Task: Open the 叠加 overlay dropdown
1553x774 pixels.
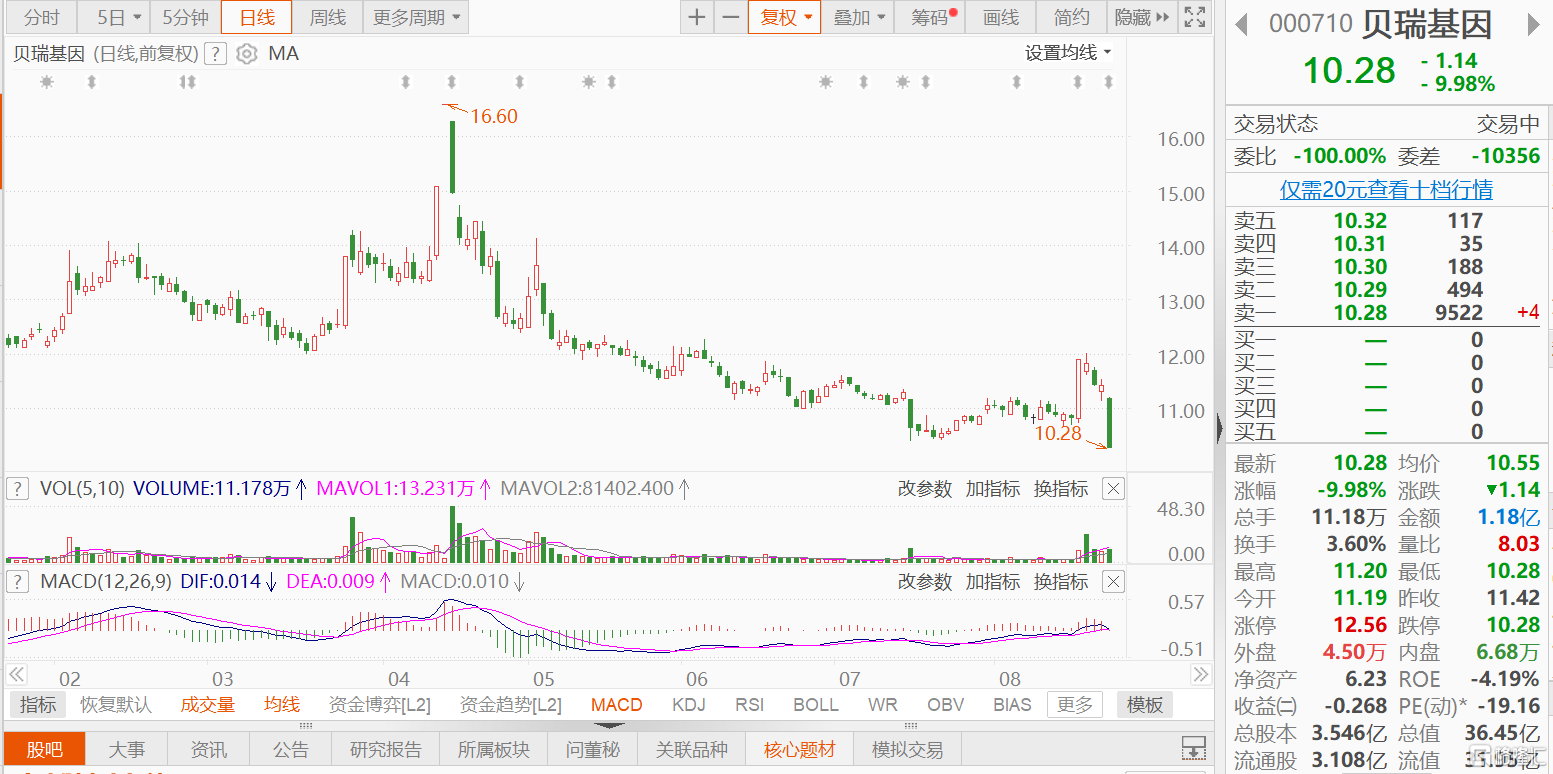Action: click(858, 17)
